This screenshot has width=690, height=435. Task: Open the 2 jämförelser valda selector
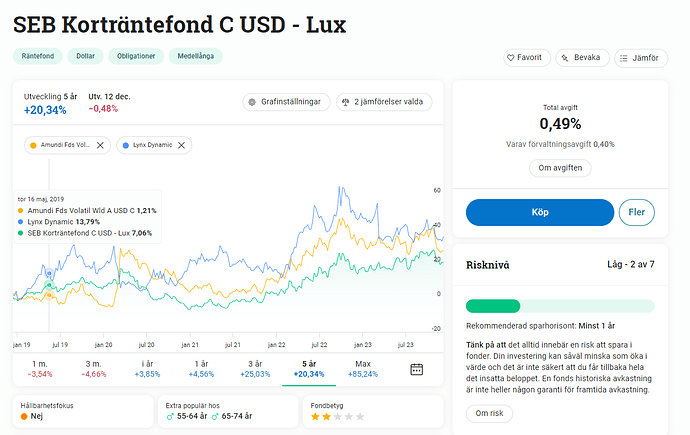pos(384,102)
